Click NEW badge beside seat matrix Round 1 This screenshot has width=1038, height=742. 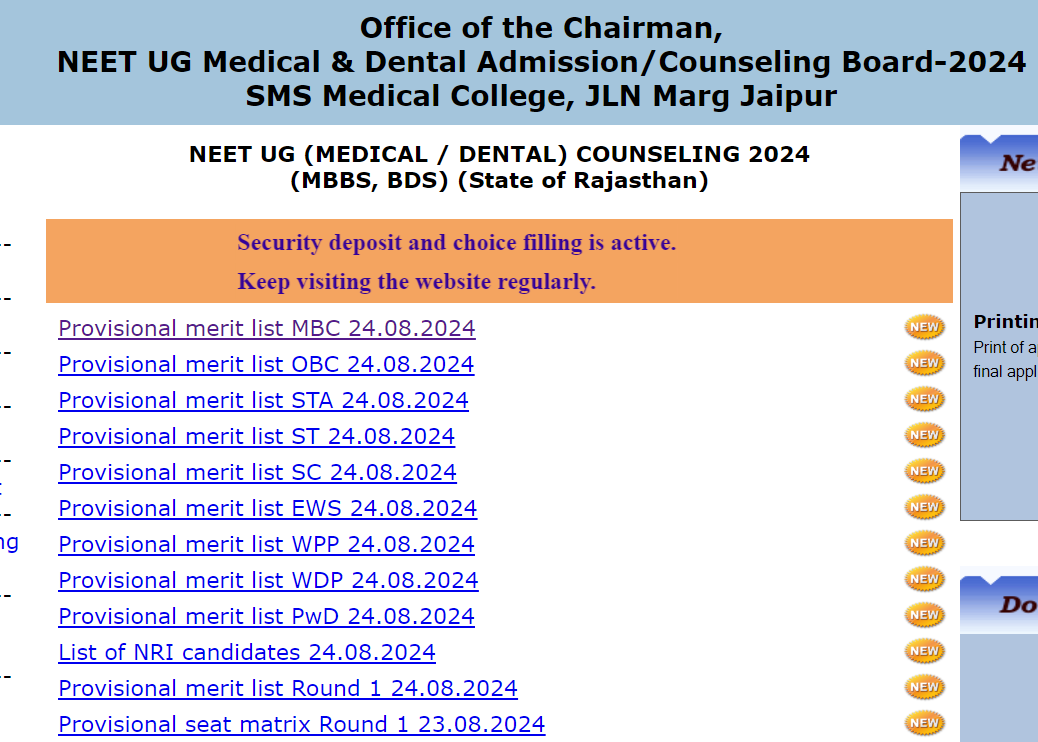[x=925, y=723]
